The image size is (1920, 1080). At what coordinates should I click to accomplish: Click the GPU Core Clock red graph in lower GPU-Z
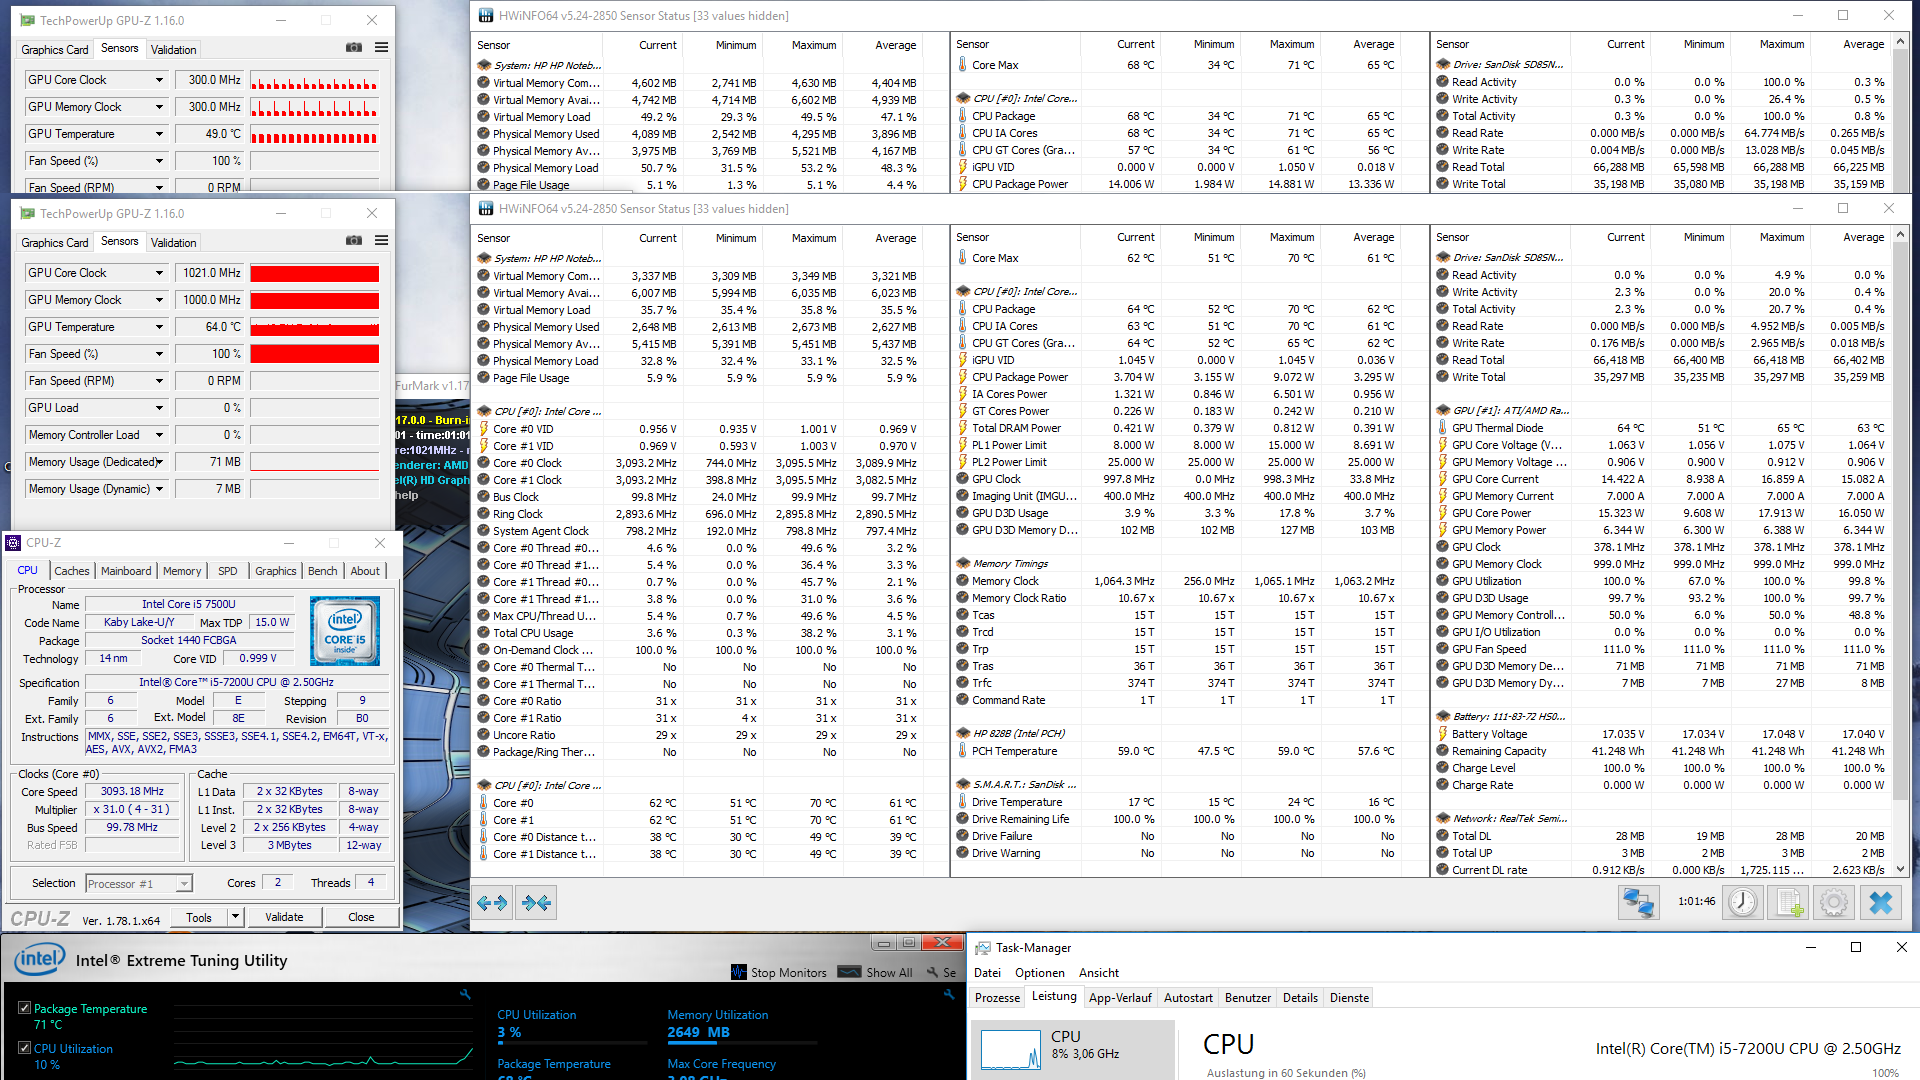[314, 273]
